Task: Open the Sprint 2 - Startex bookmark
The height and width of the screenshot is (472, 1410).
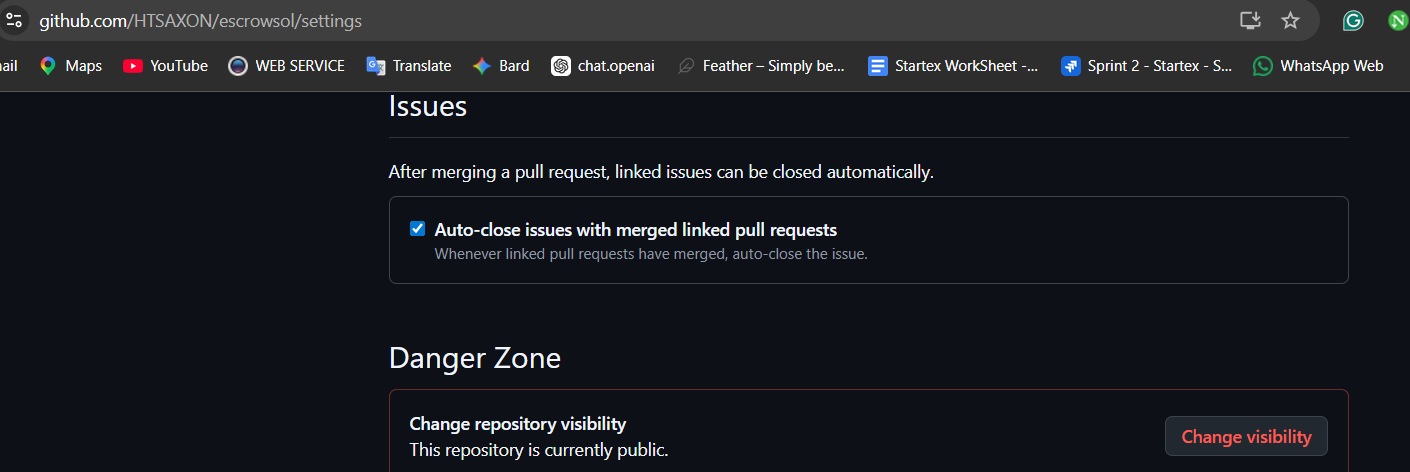Action: [1146, 66]
